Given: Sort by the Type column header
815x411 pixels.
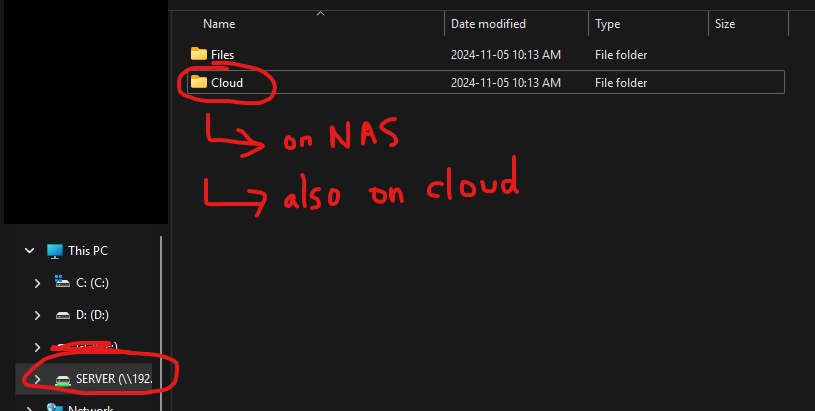Looking at the screenshot, I should tap(607, 24).
